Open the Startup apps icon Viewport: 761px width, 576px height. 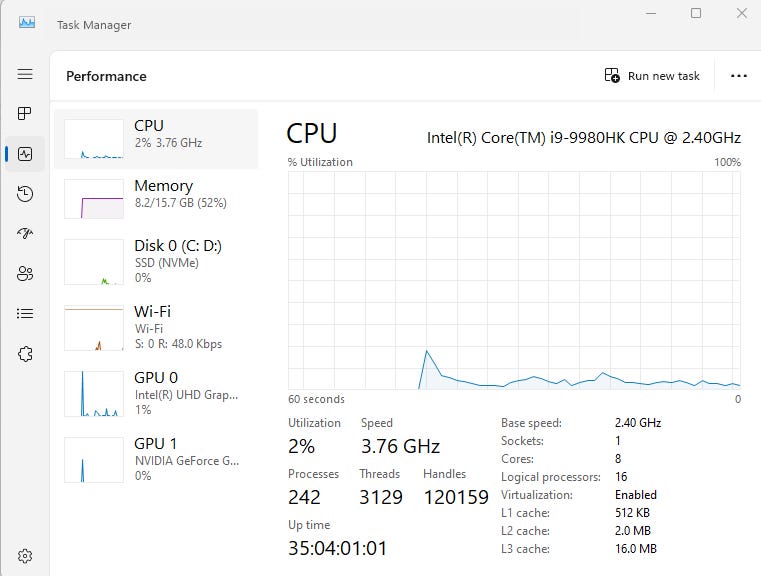pyautogui.click(x=25, y=233)
